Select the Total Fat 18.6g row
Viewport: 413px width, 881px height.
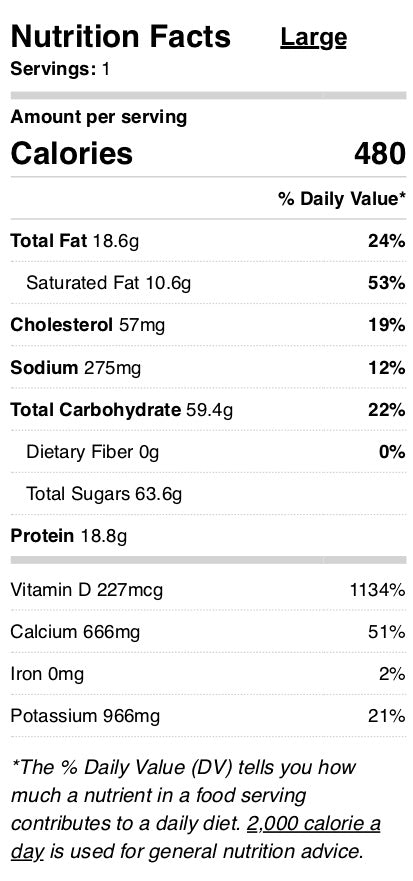pyautogui.click(x=208, y=241)
